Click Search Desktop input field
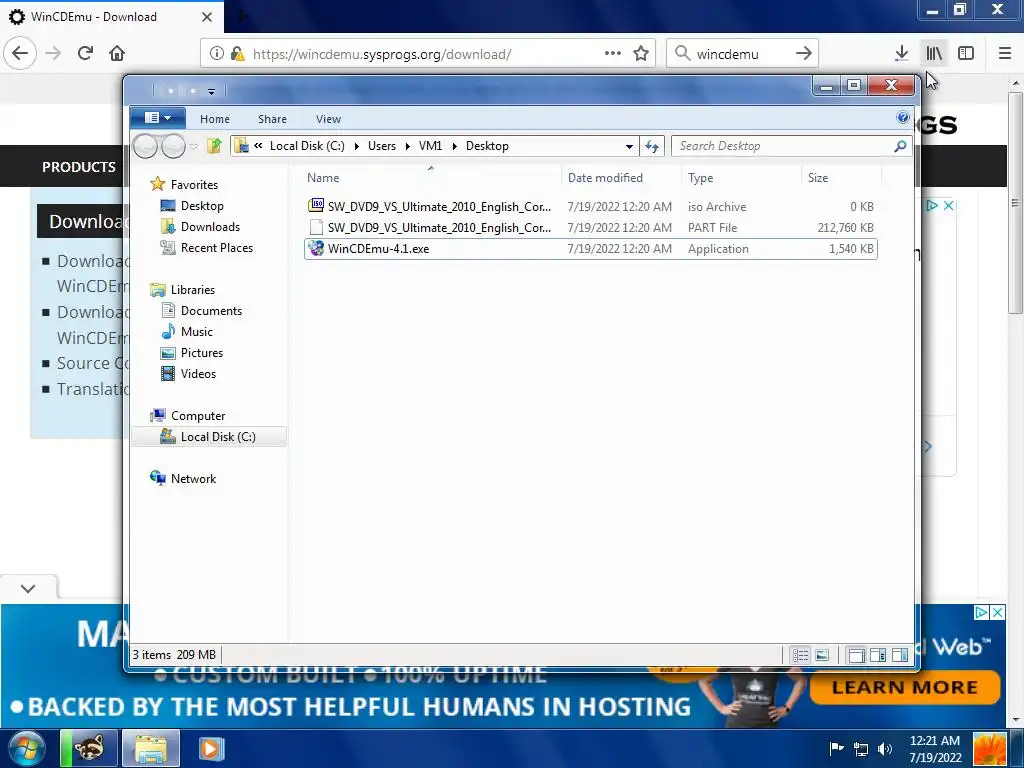 coord(784,146)
